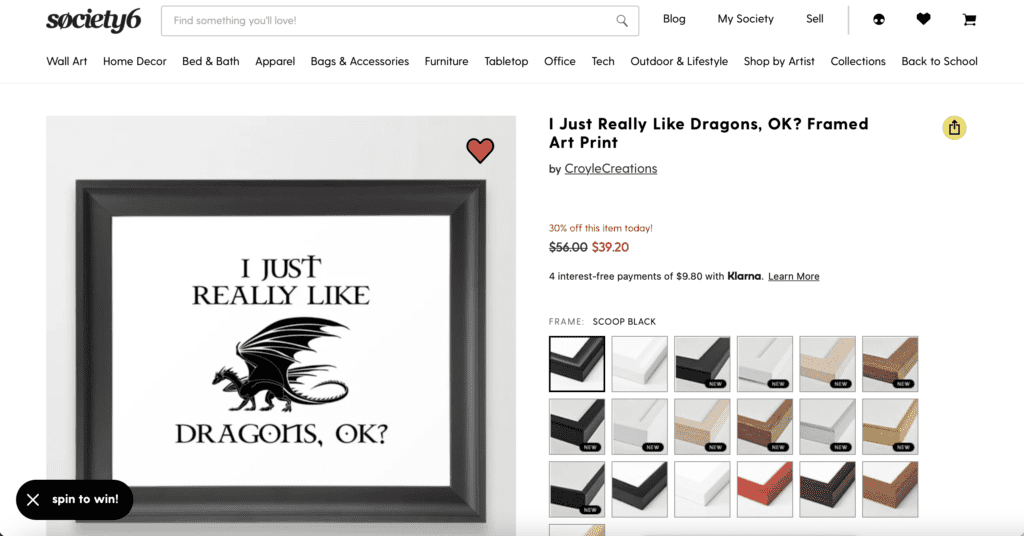Close the spin to win popup
The width and height of the screenshot is (1024, 536).
(33, 499)
